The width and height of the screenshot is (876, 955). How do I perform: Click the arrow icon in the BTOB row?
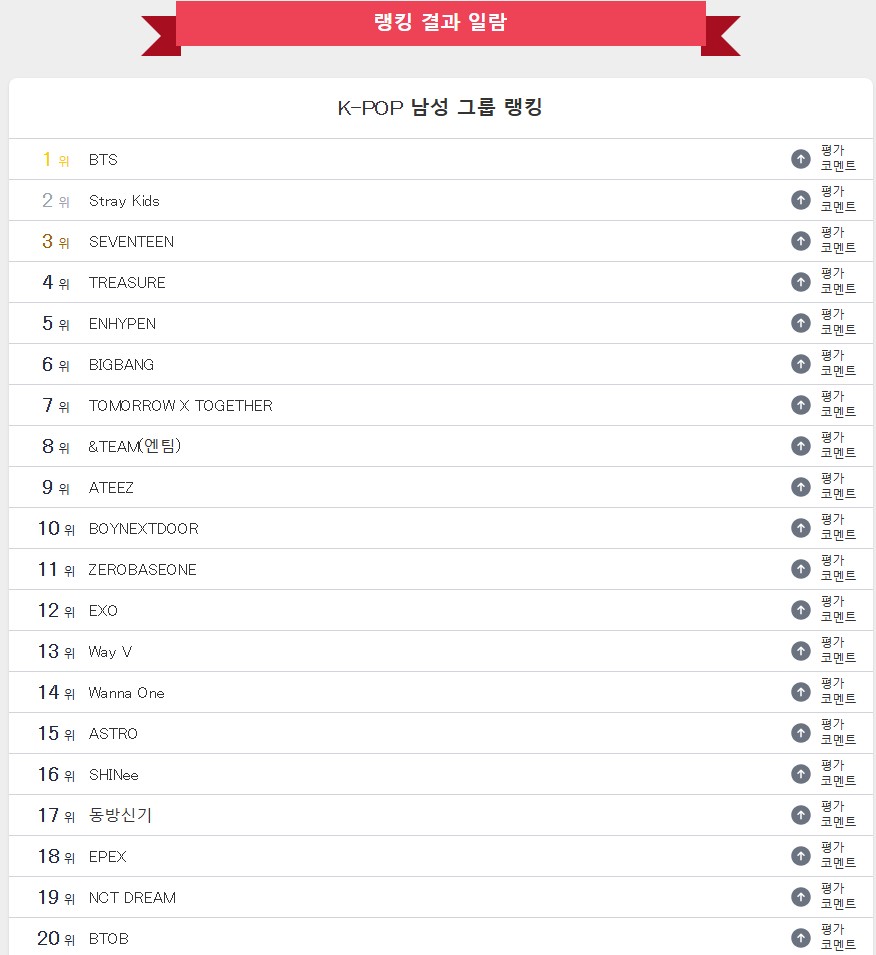(x=800, y=938)
